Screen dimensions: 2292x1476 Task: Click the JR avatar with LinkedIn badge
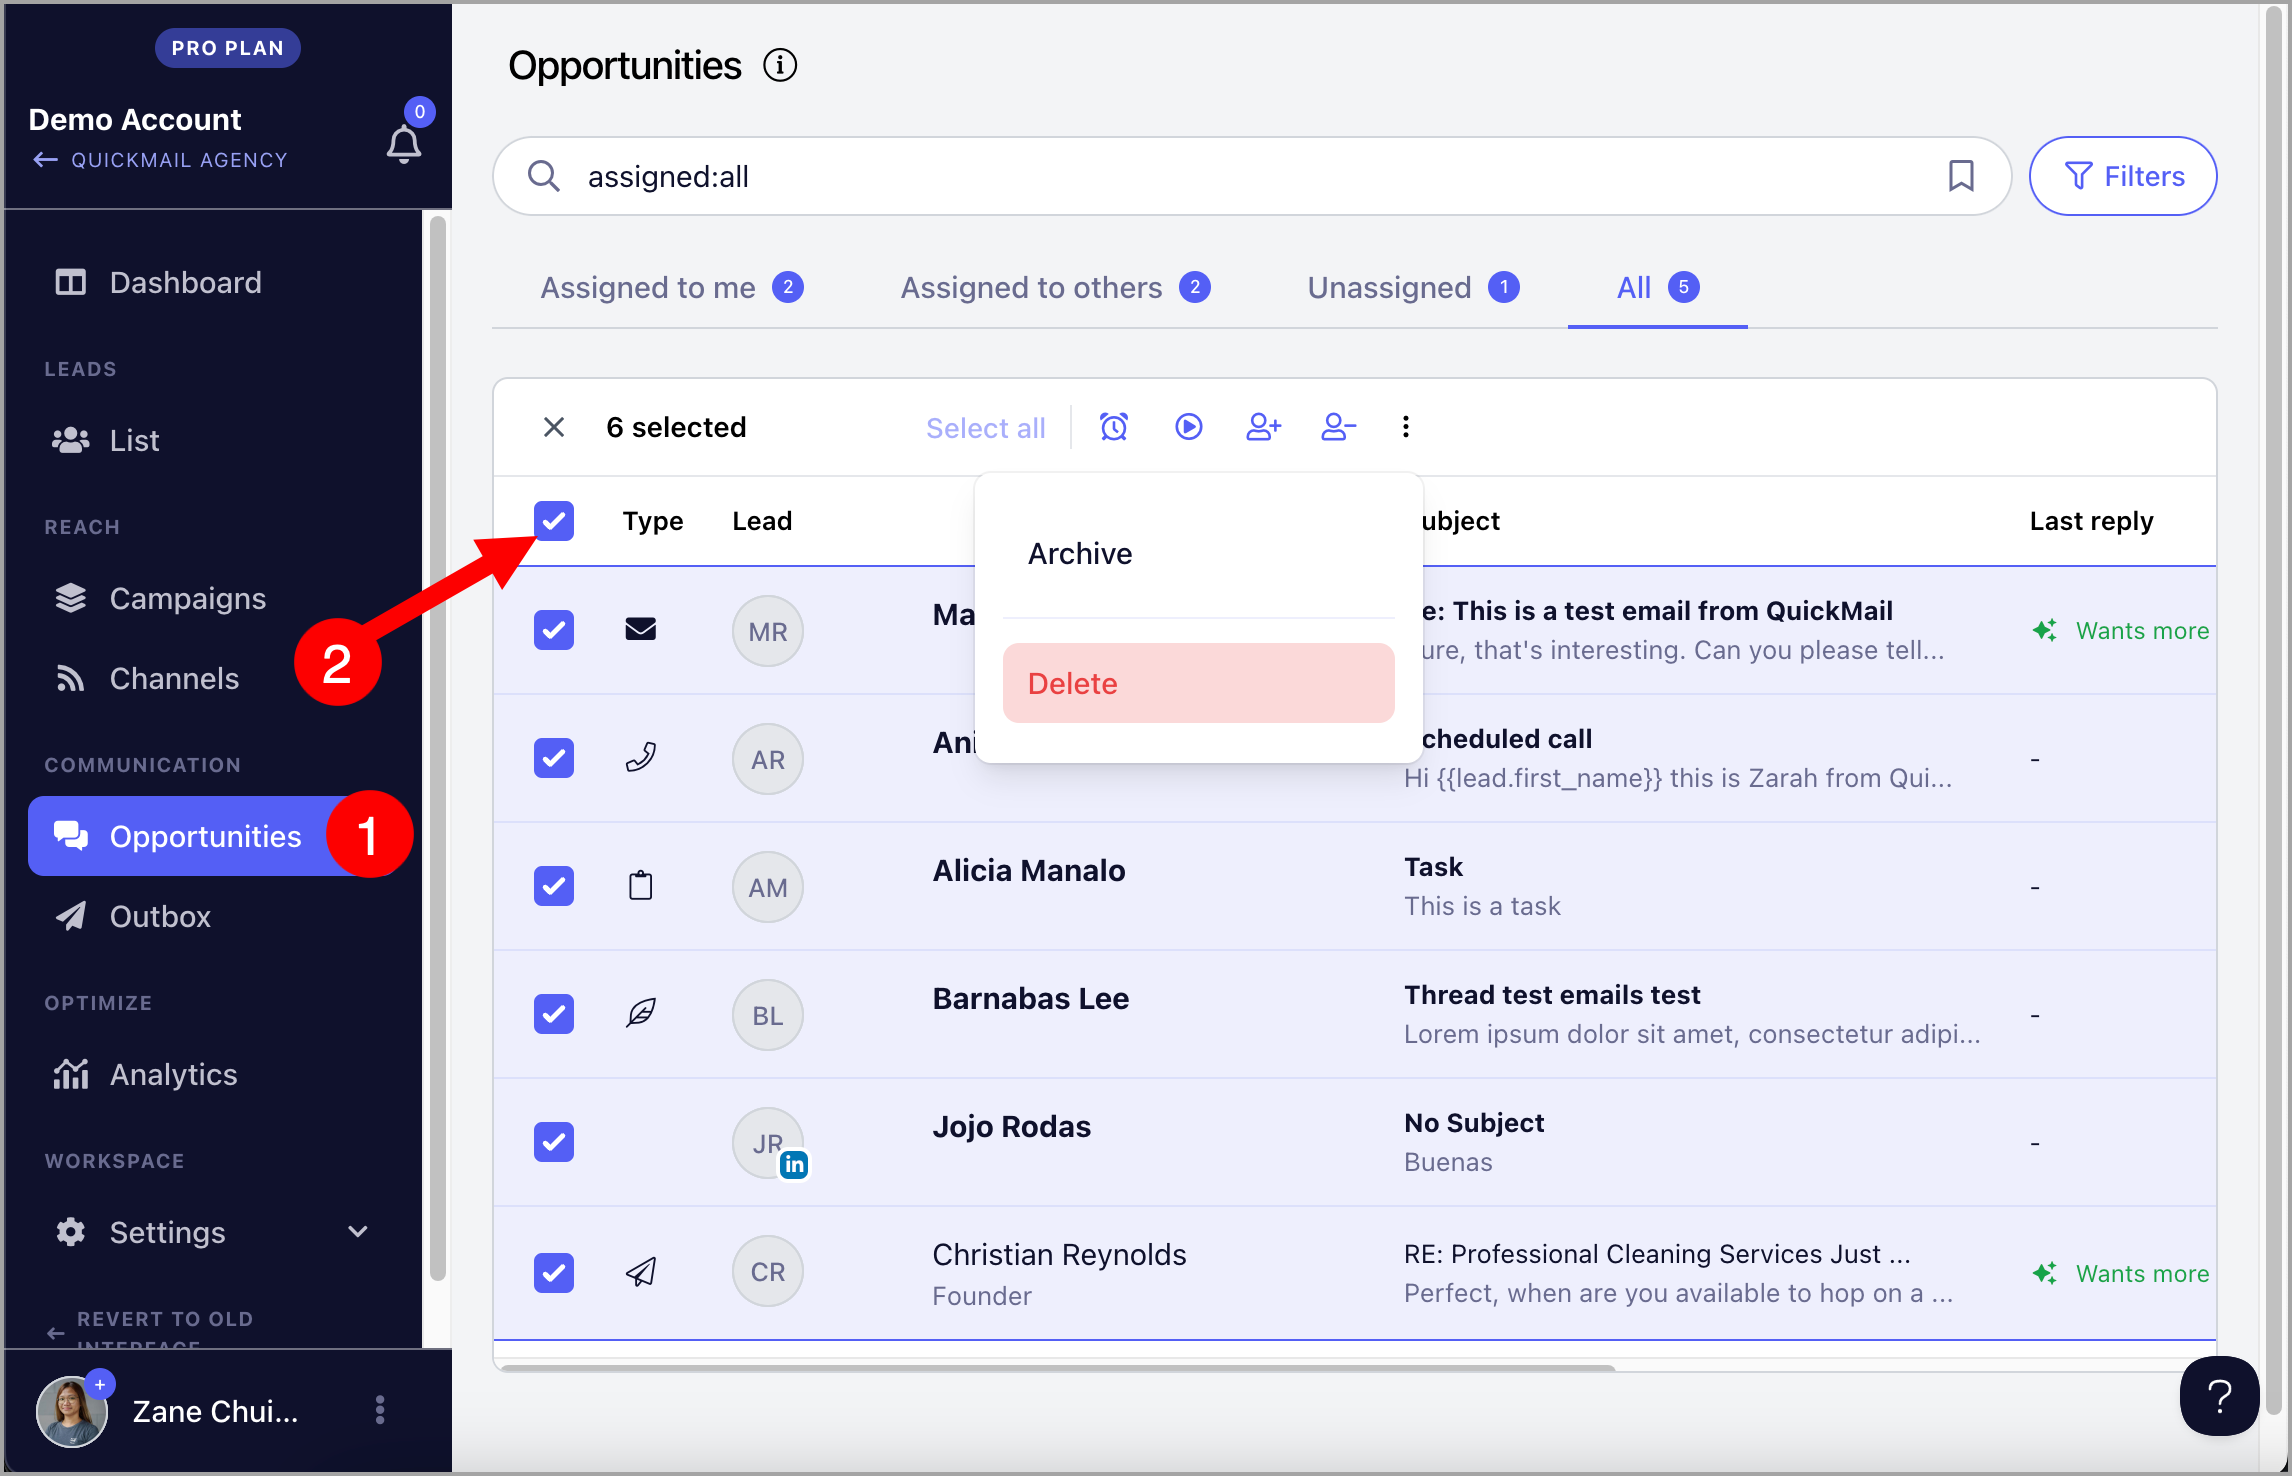click(768, 1143)
